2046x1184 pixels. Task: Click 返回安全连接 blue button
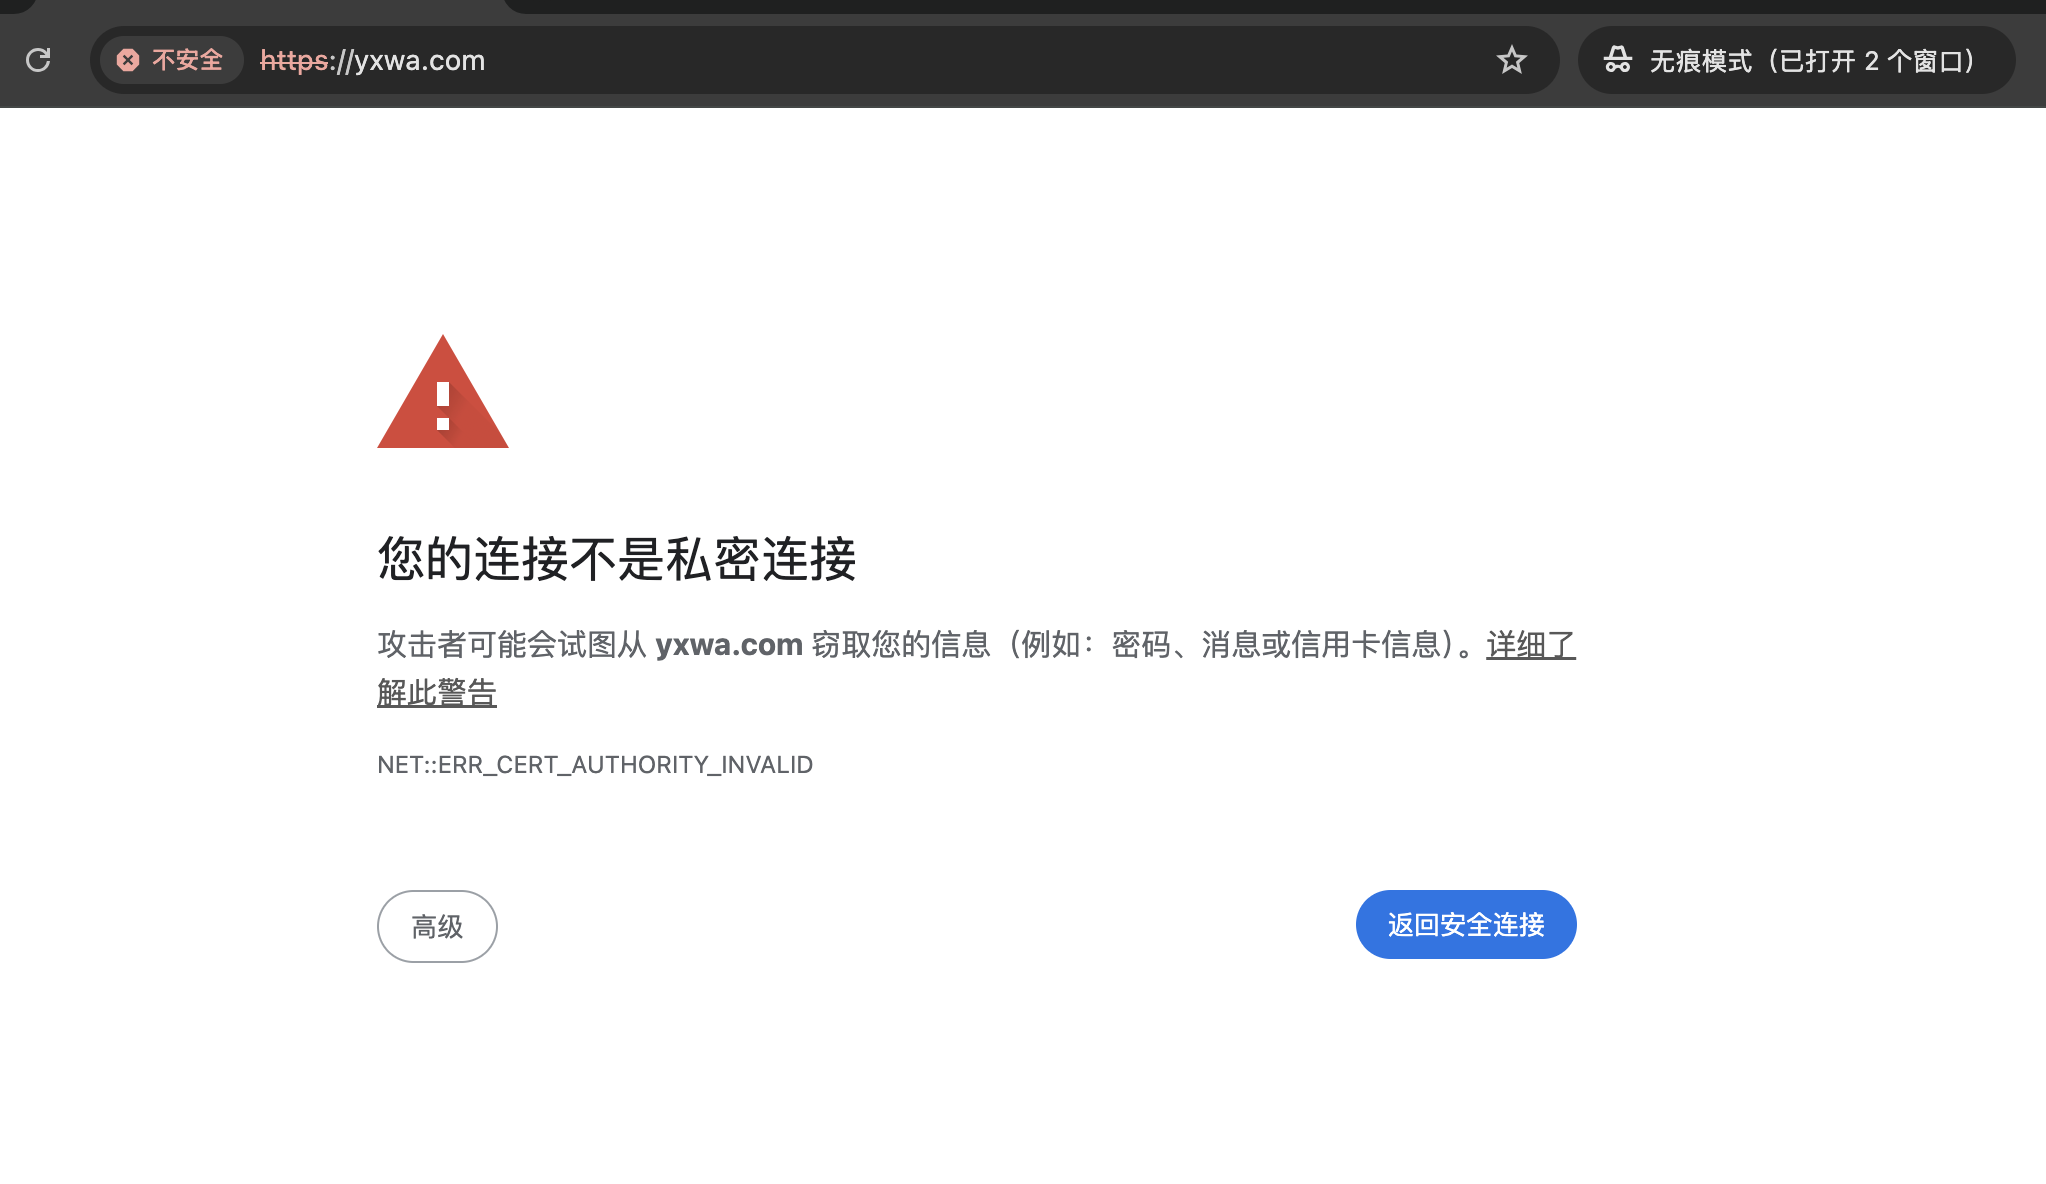click(x=1465, y=924)
